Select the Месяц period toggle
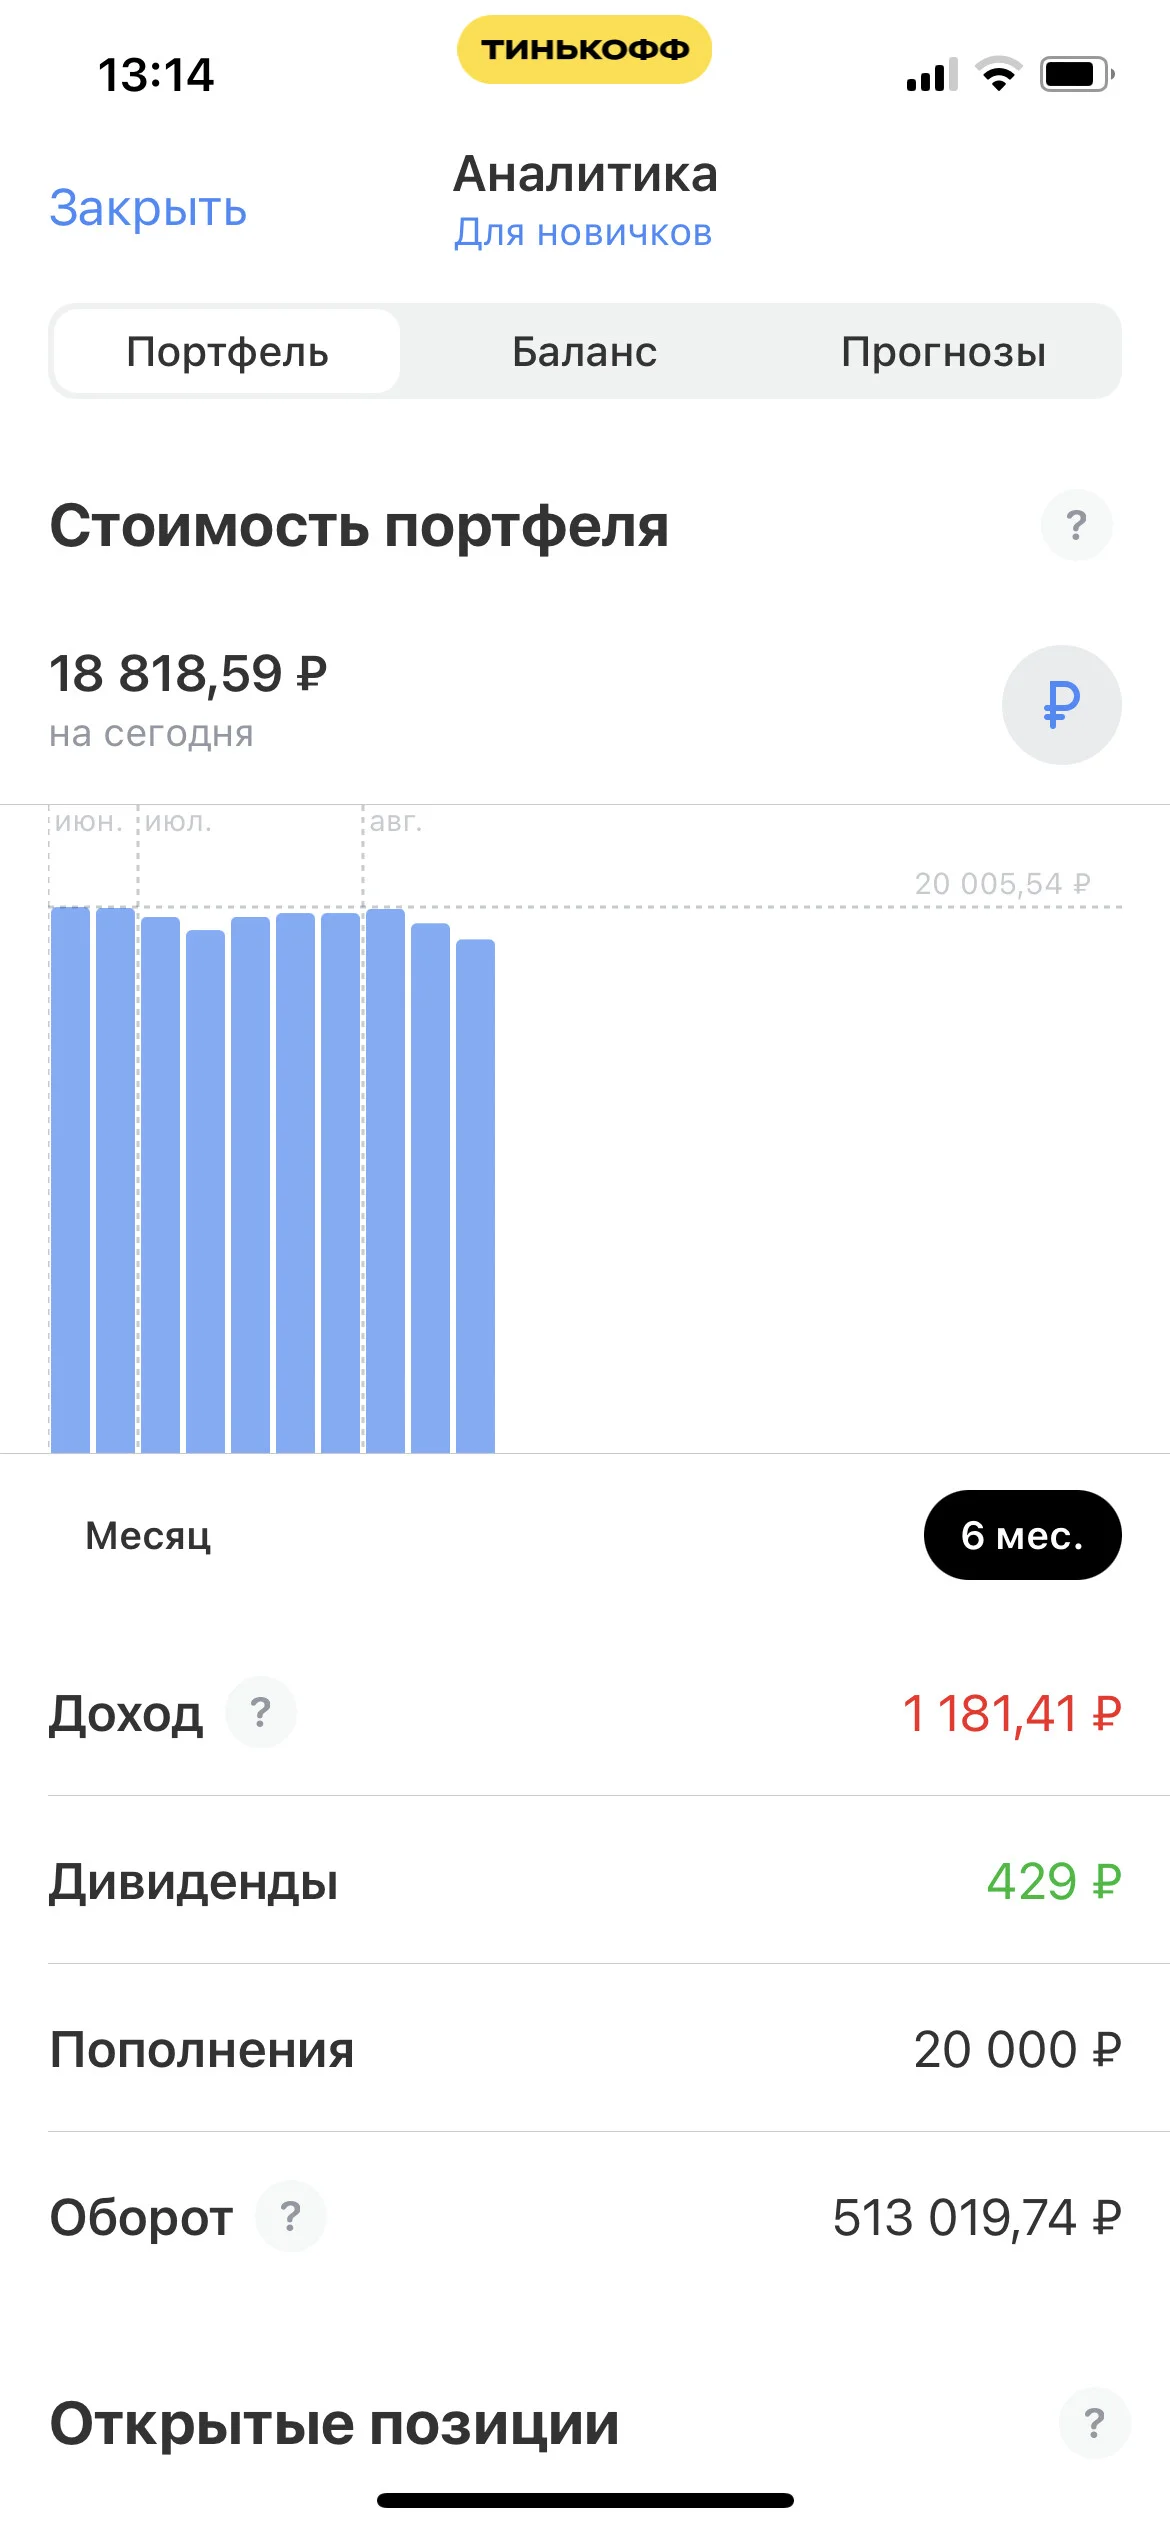 tap(148, 1535)
